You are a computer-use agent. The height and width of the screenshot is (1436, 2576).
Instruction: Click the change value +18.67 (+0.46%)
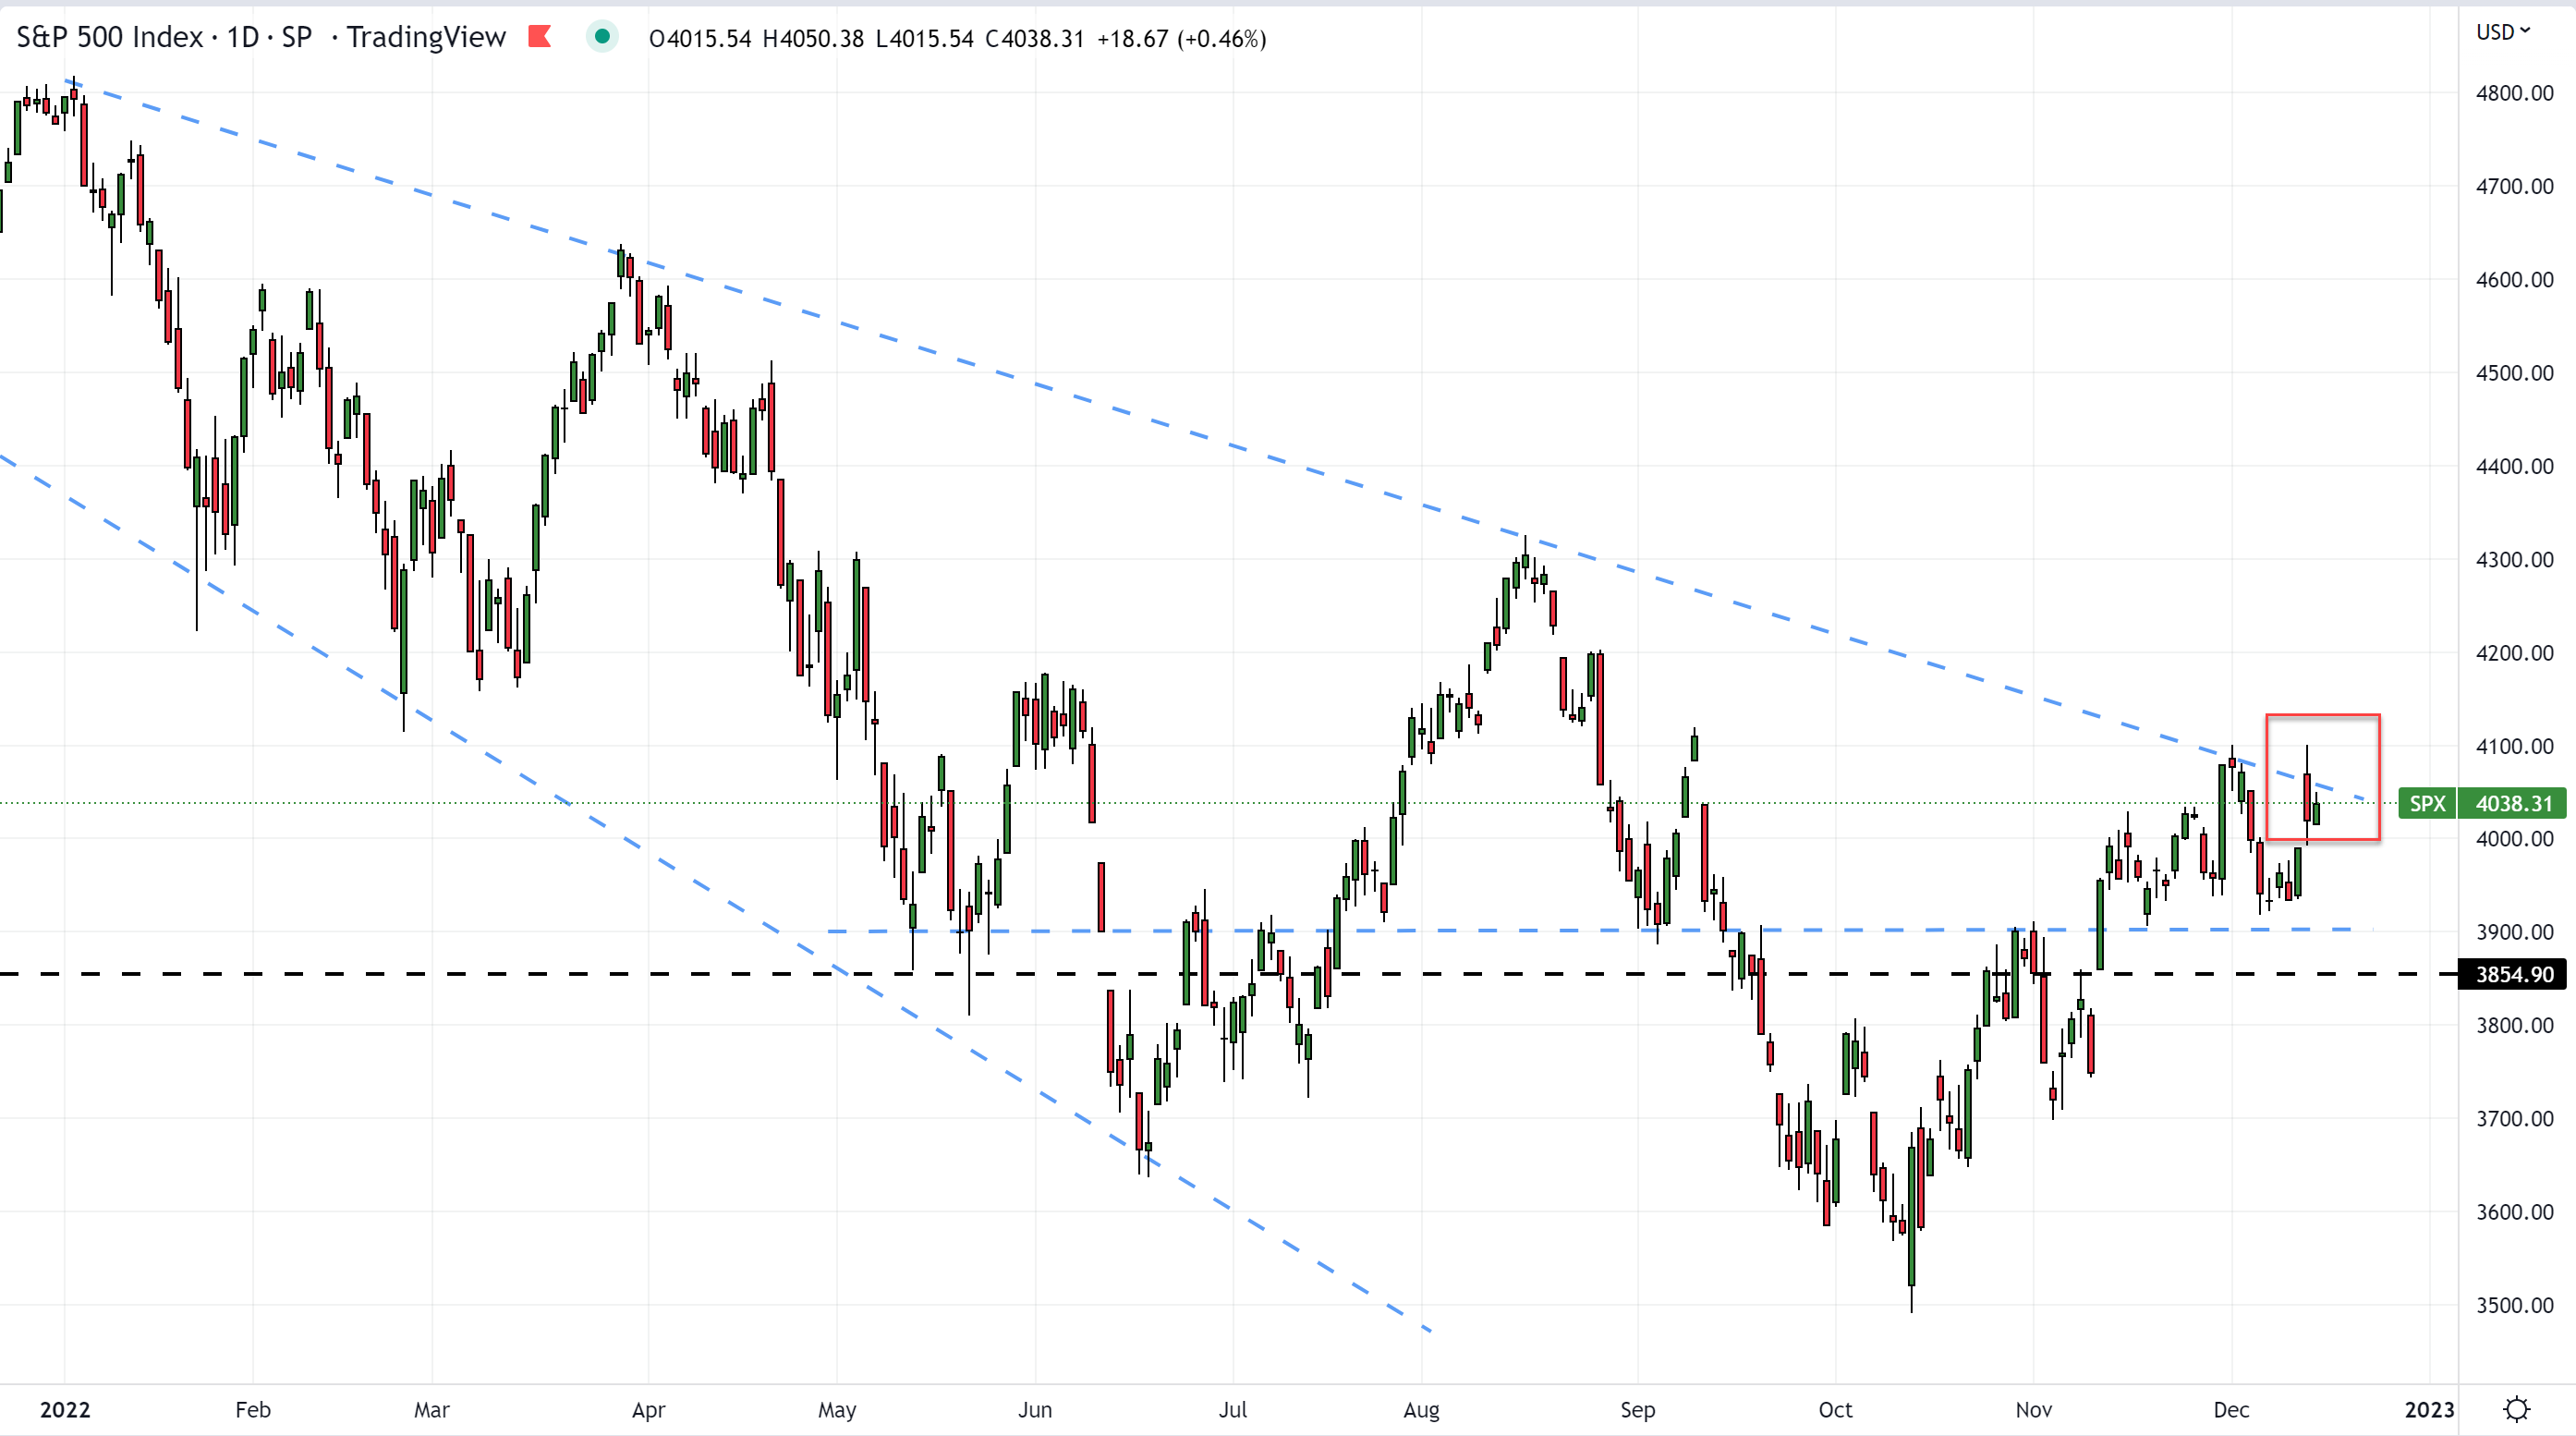1181,39
